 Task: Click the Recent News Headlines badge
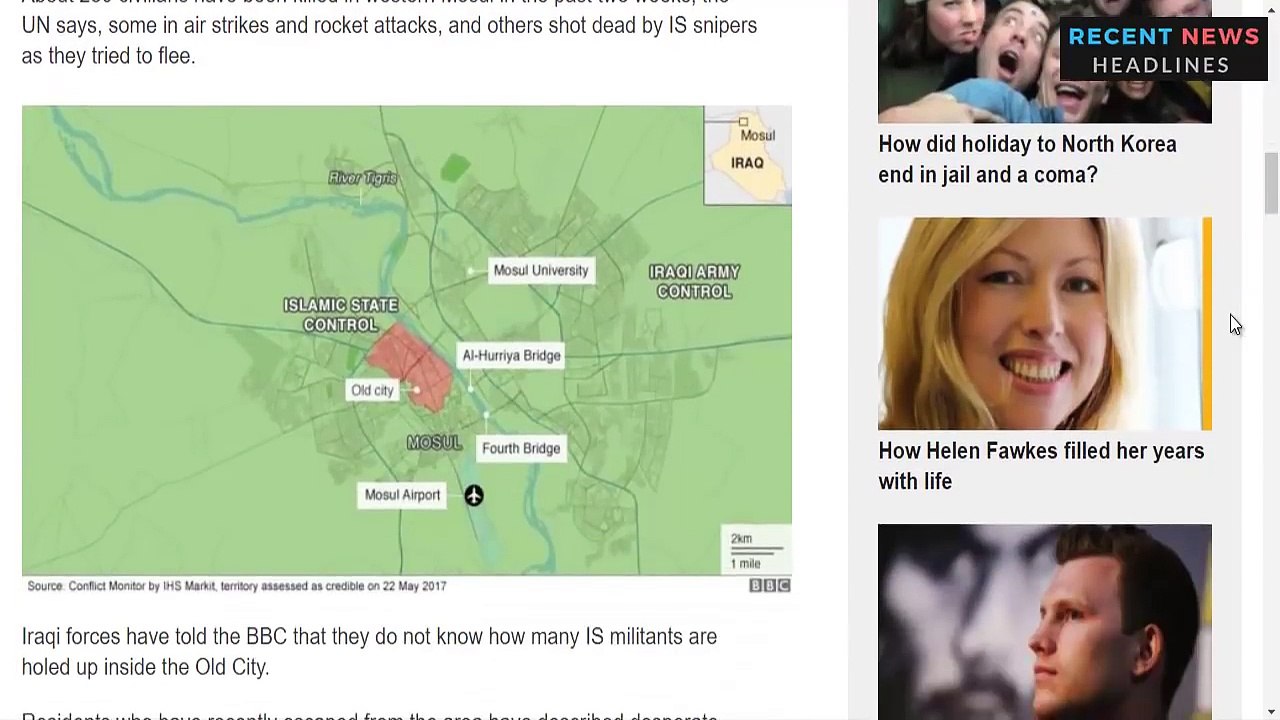1163,50
